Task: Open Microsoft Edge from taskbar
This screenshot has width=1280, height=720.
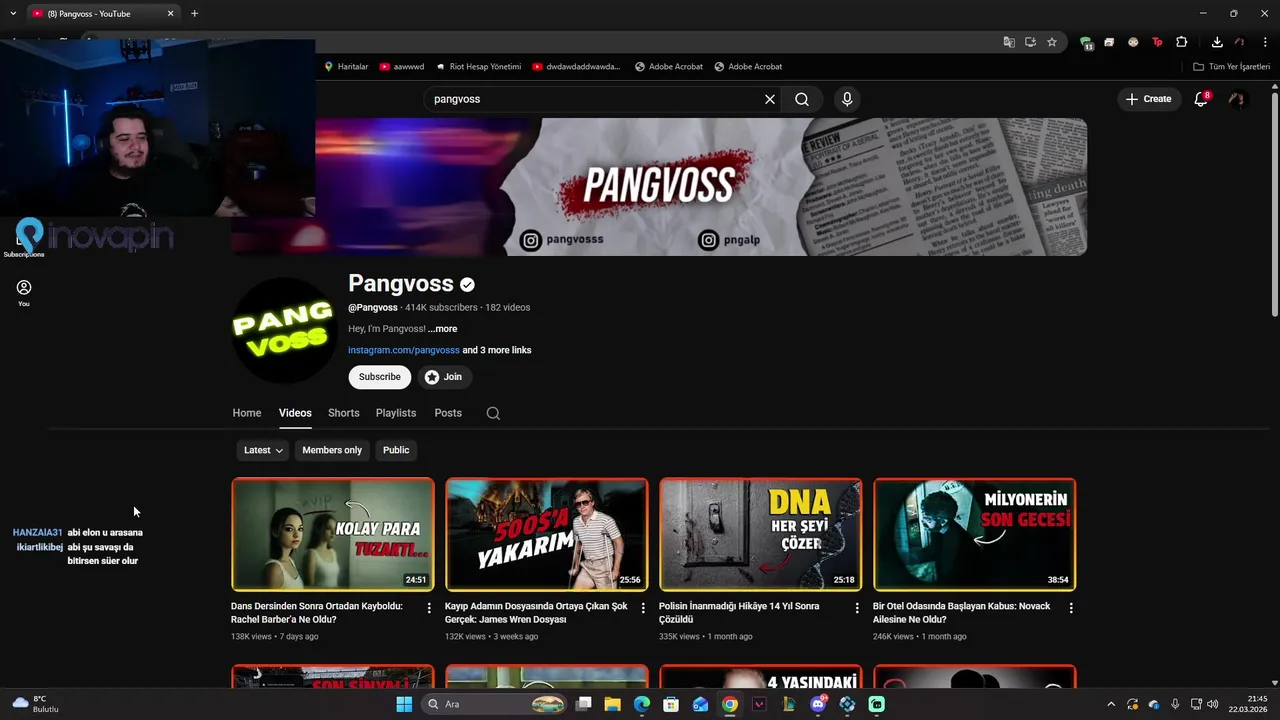Action: (642, 704)
